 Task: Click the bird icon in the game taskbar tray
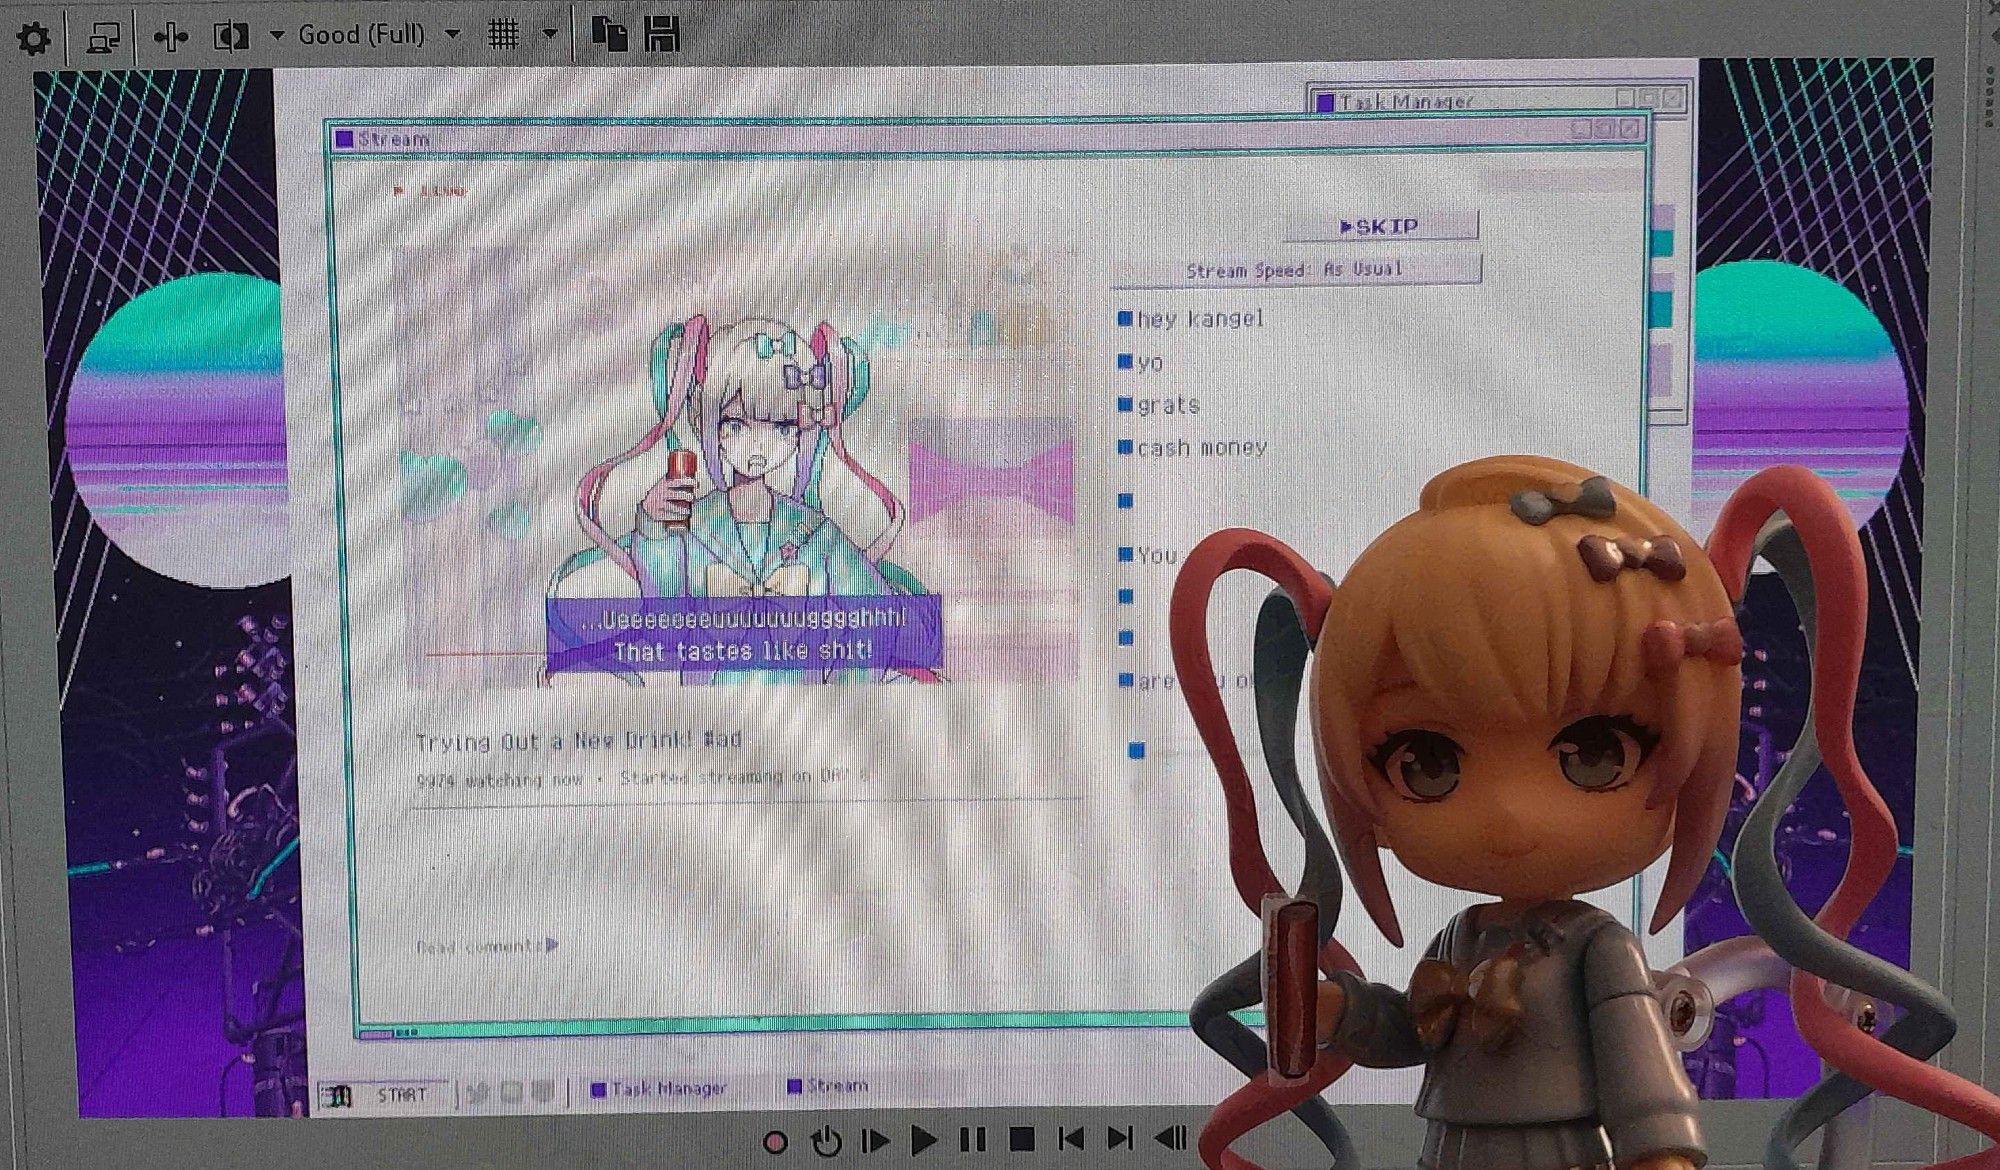[x=478, y=1092]
